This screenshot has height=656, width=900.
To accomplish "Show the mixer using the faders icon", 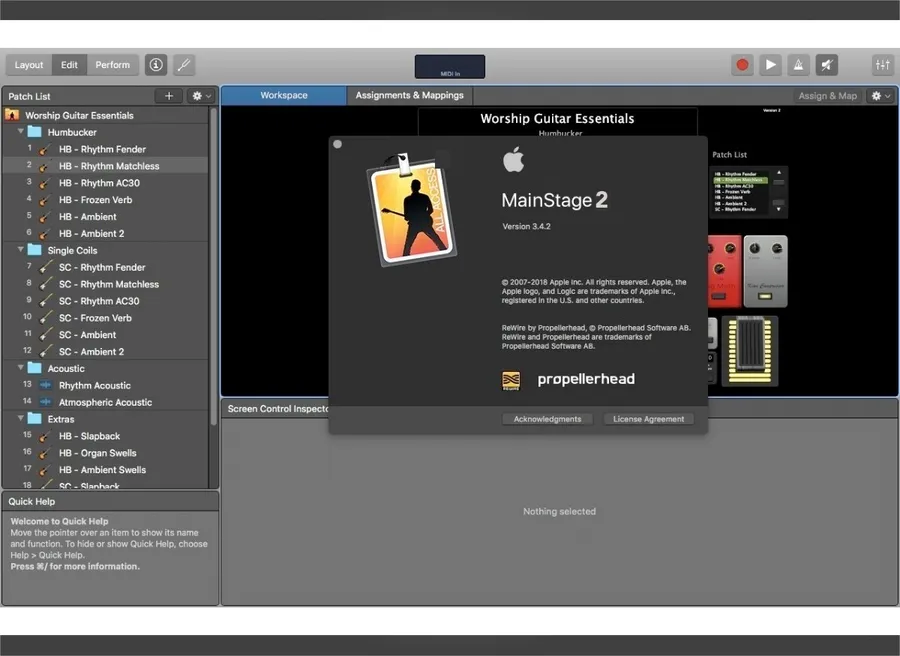I will coord(882,65).
